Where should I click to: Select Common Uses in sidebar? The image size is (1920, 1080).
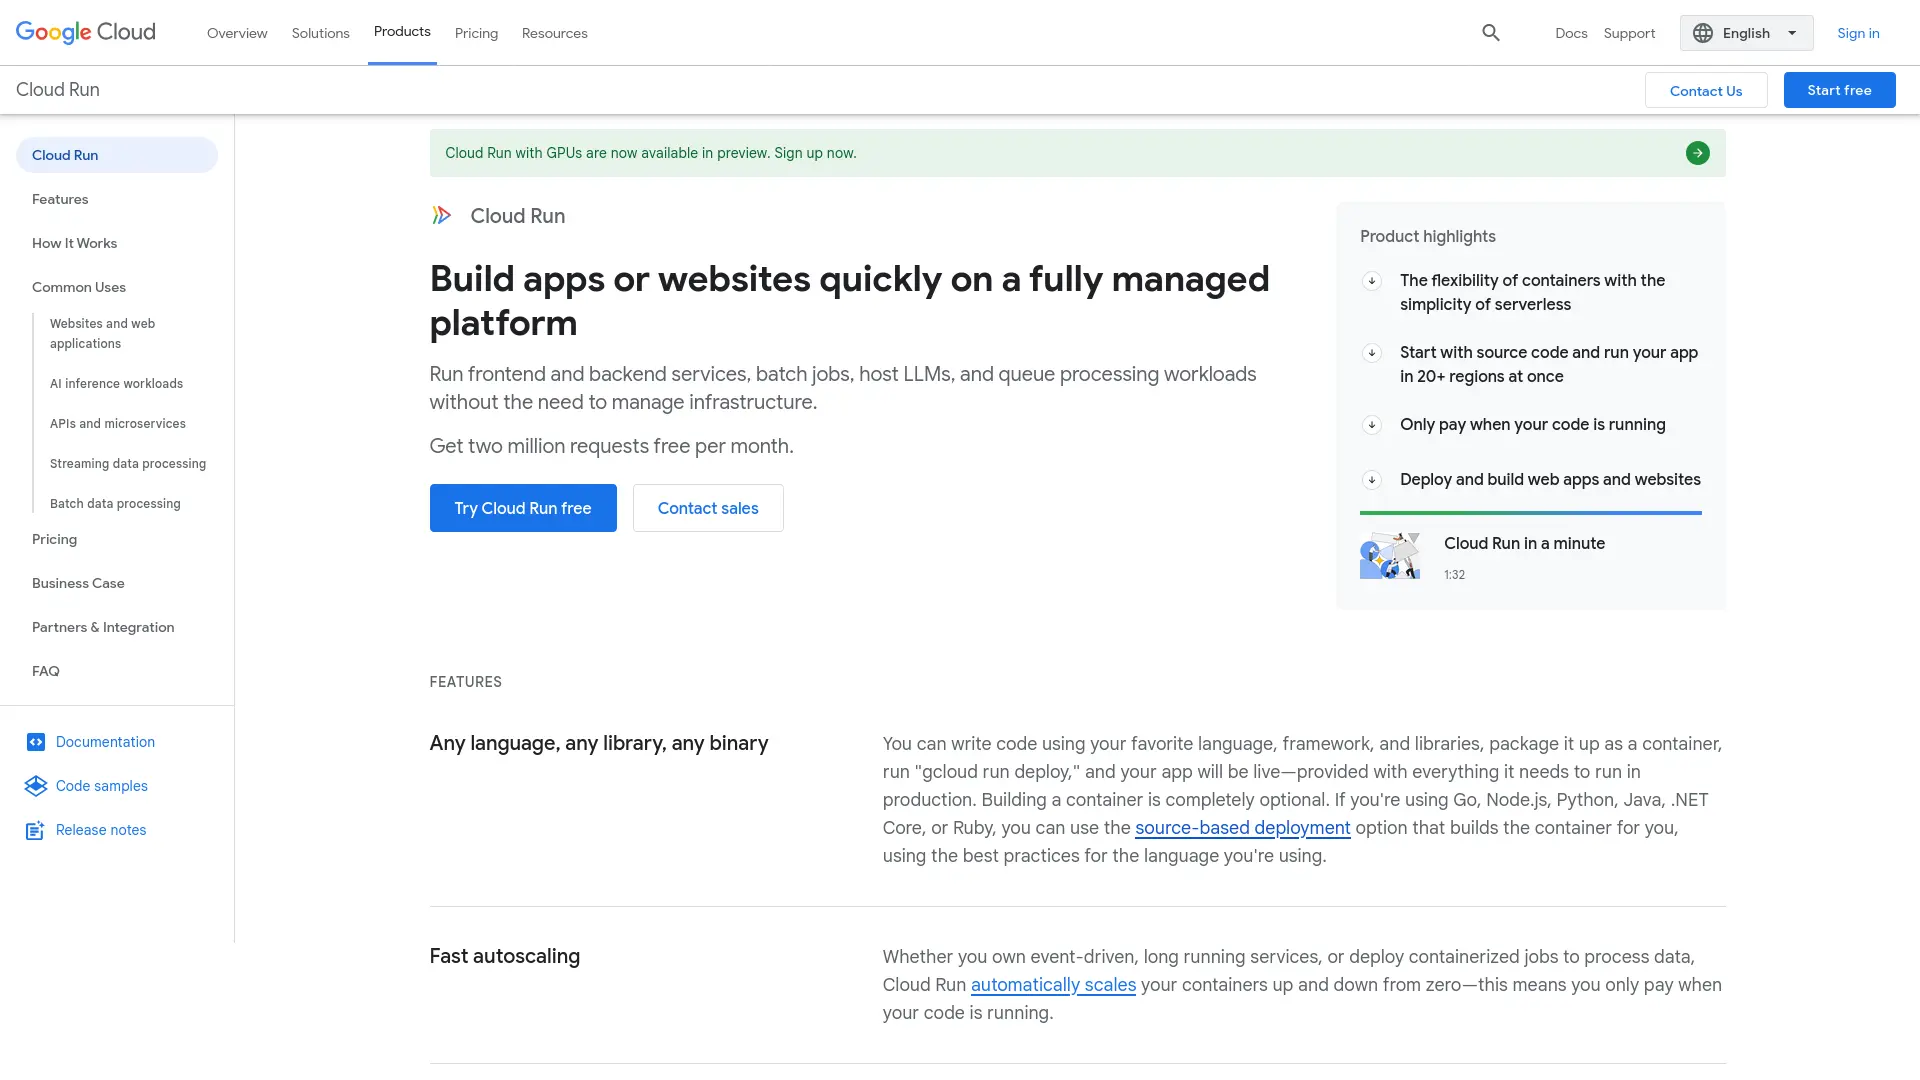click(x=79, y=287)
